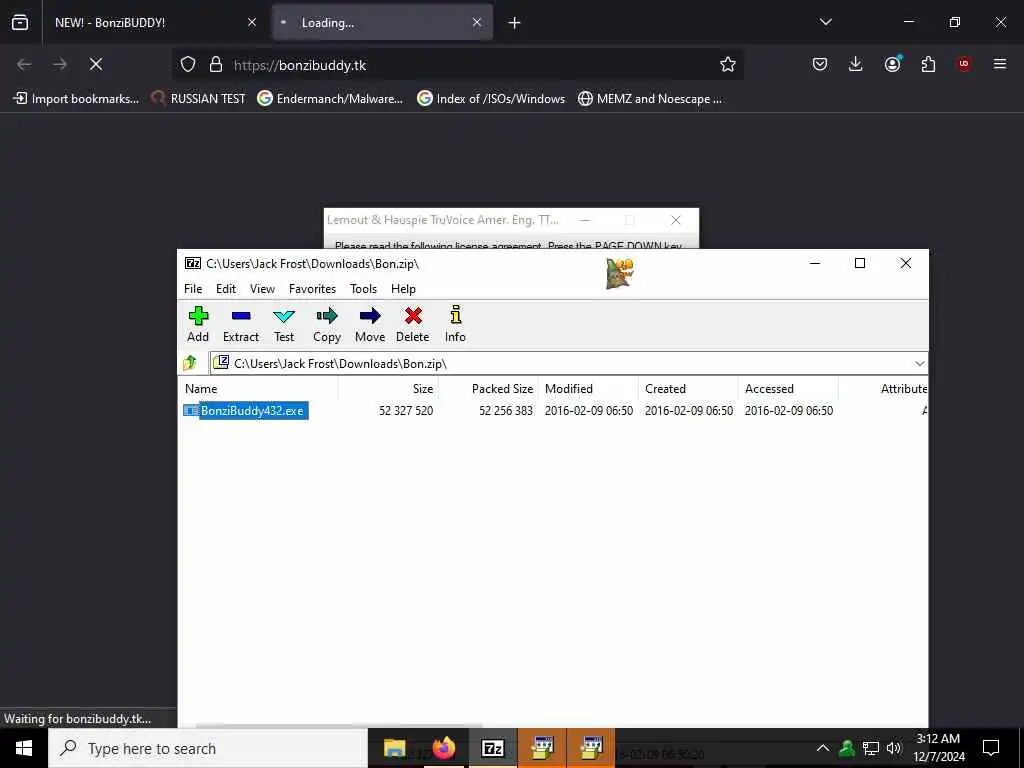This screenshot has height=768, width=1024.
Task: Open the list all tabs chevron
Action: [x=825, y=22]
